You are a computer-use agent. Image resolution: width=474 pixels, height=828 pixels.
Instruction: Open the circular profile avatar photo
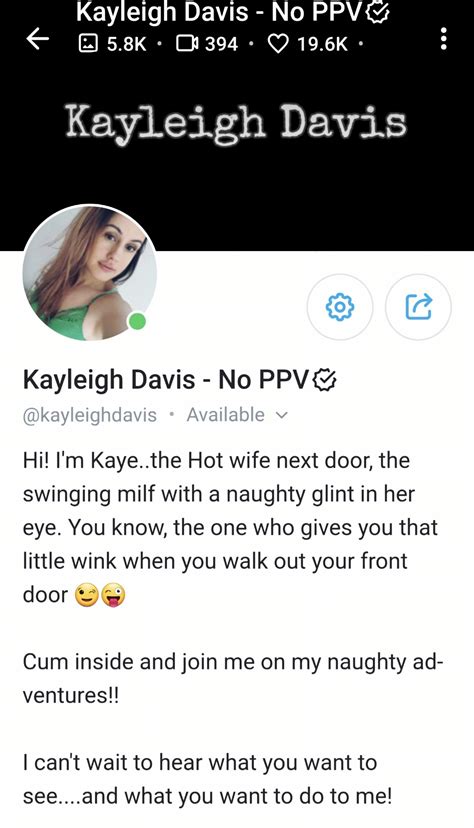pos(90,272)
